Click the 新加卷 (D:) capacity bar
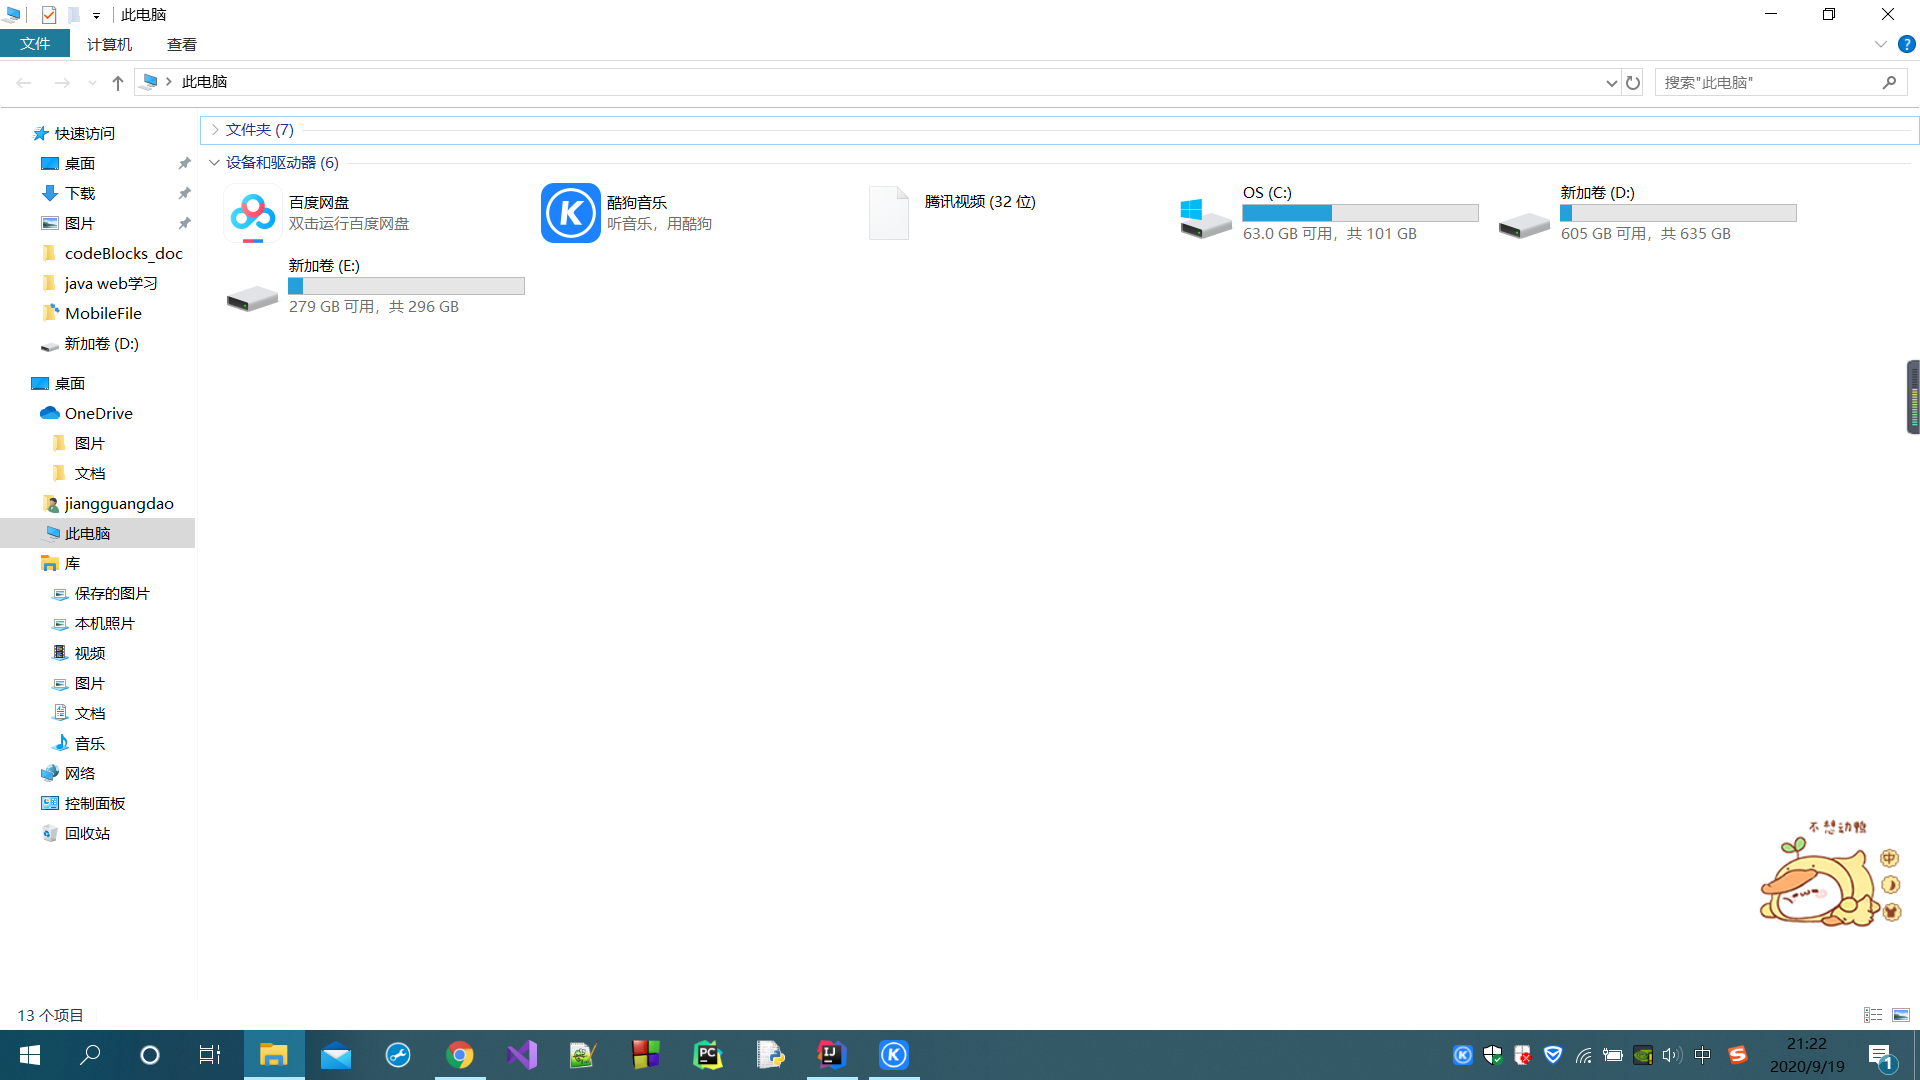1920x1080 pixels. coord(1678,213)
